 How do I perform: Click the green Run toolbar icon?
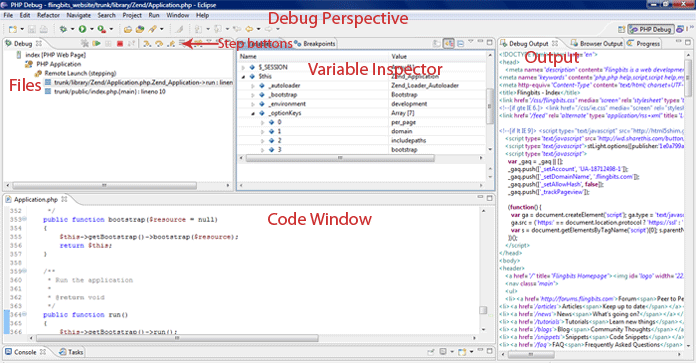pyautogui.click(x=83, y=29)
